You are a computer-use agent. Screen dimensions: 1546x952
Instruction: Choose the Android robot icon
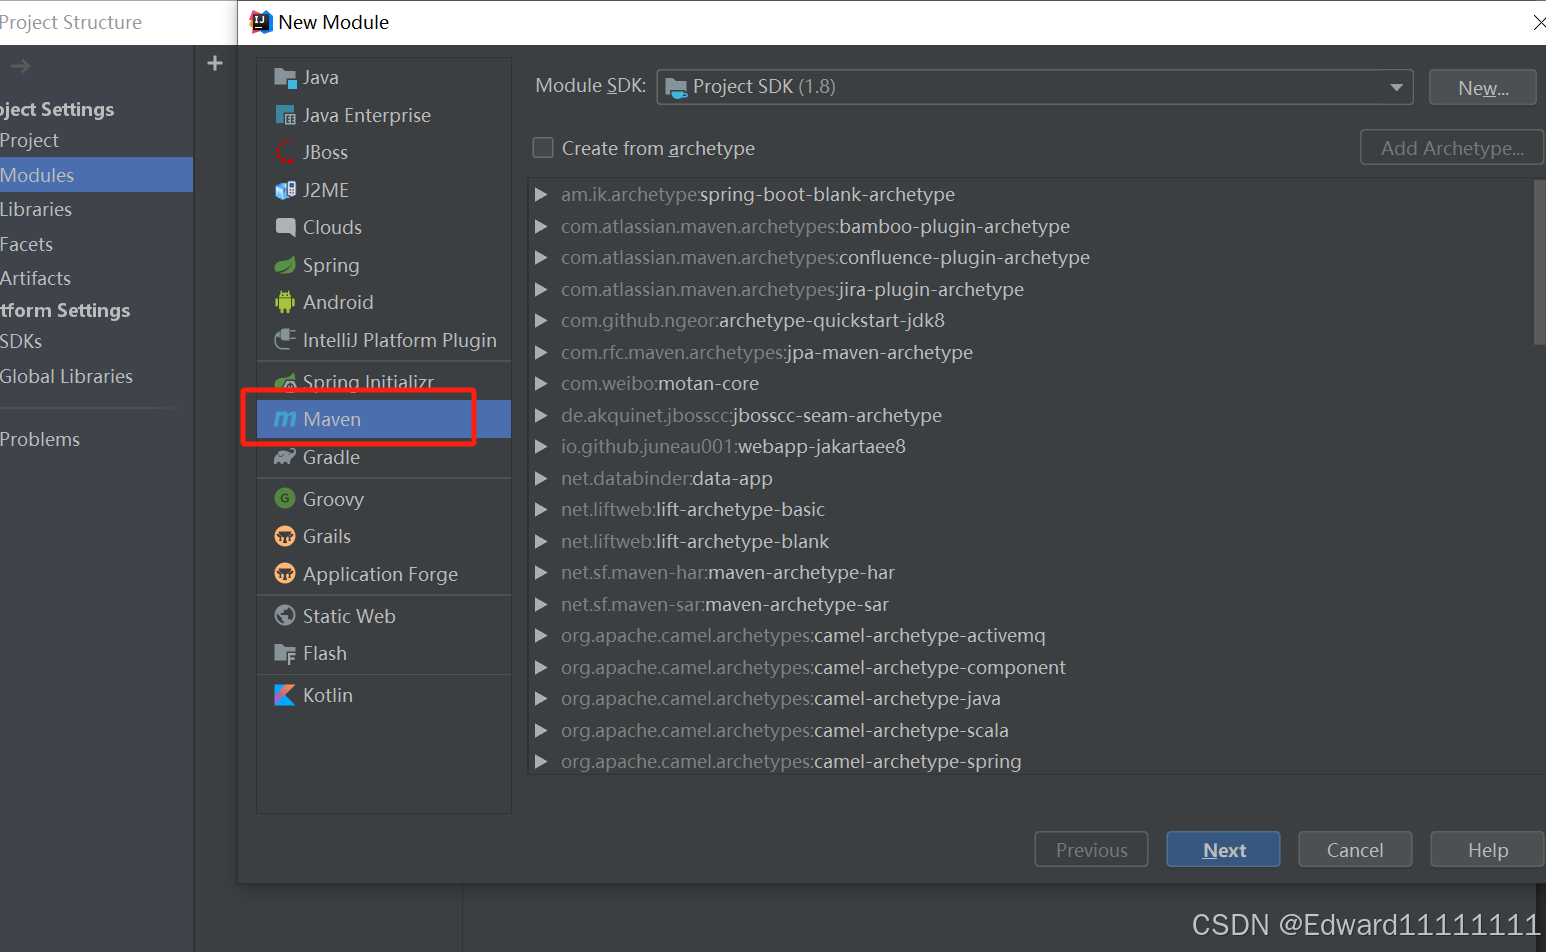tap(285, 302)
